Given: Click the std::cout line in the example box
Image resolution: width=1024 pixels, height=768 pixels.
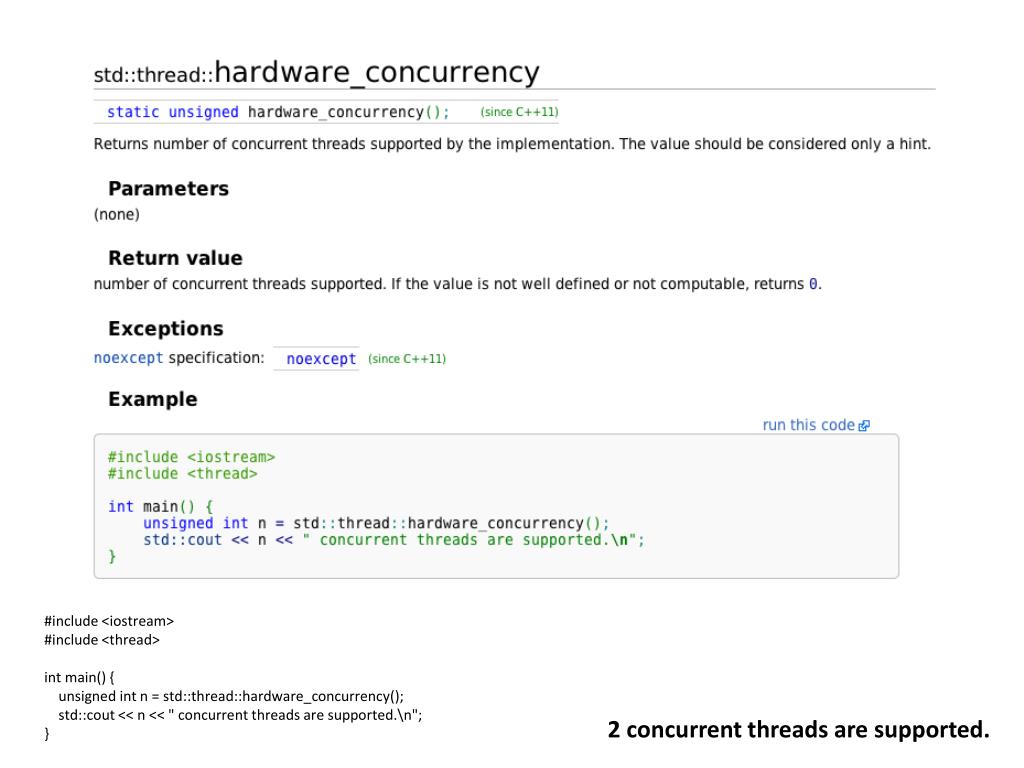Looking at the screenshot, I should (394, 540).
